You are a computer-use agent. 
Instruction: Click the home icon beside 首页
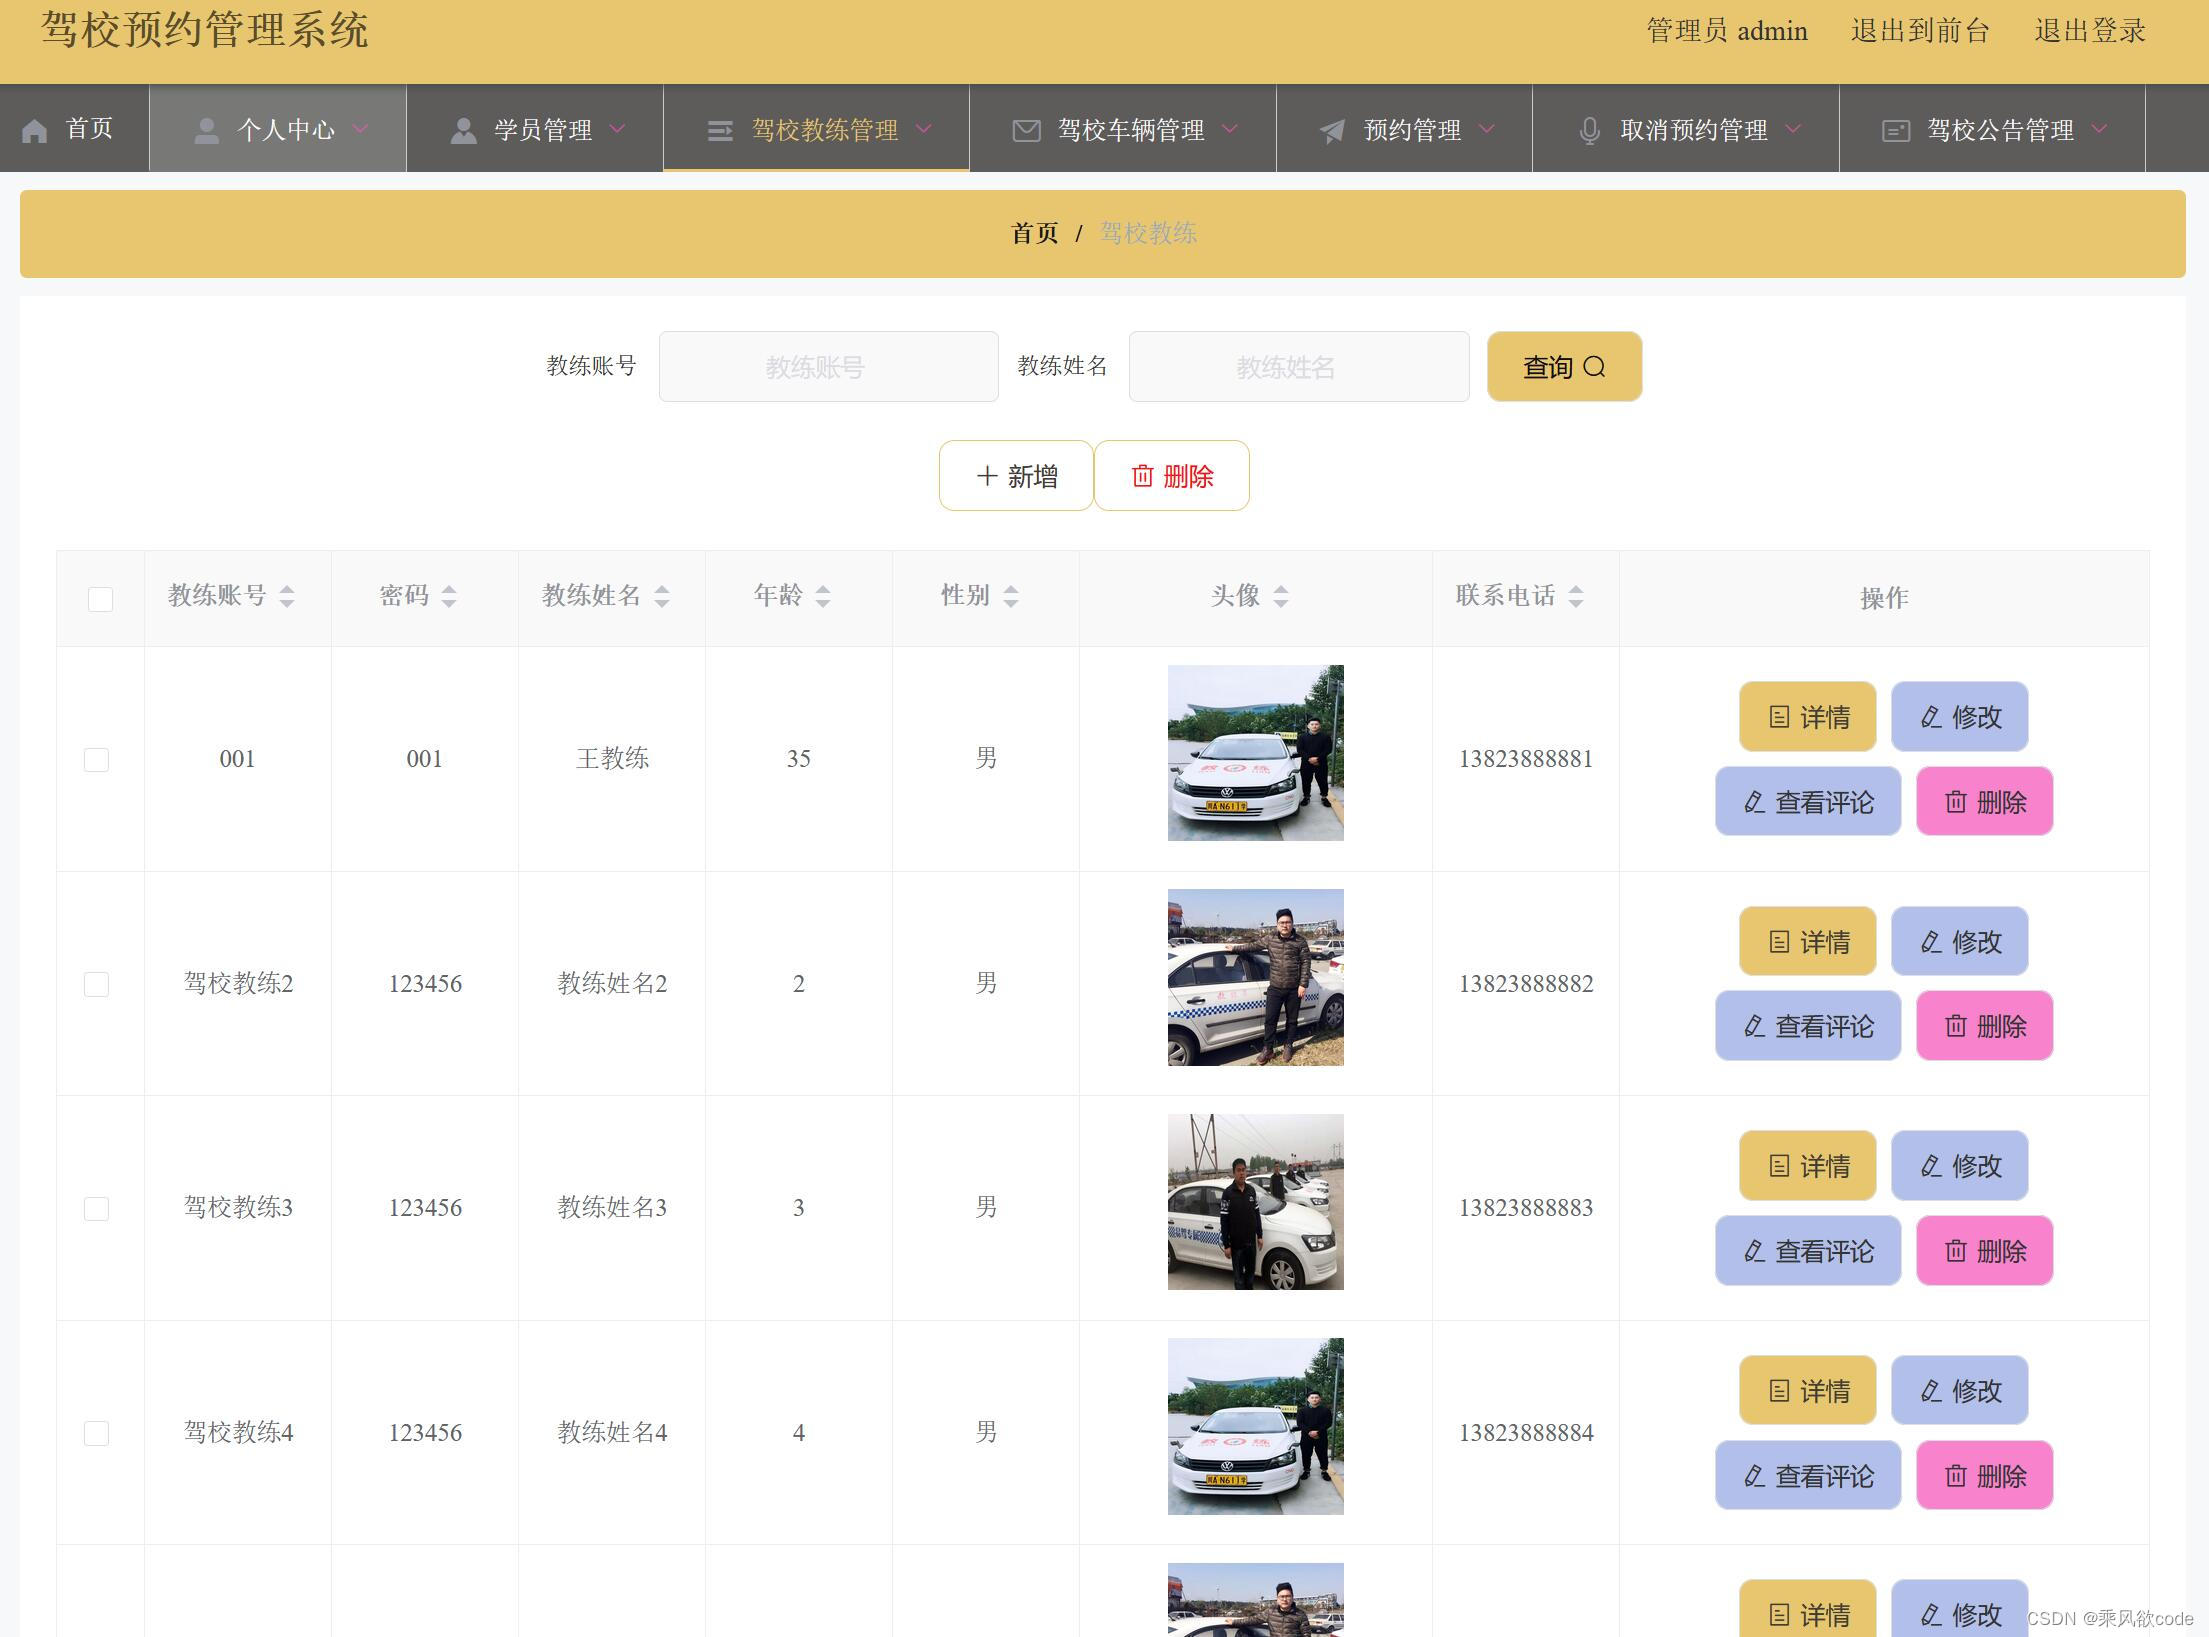coord(35,131)
